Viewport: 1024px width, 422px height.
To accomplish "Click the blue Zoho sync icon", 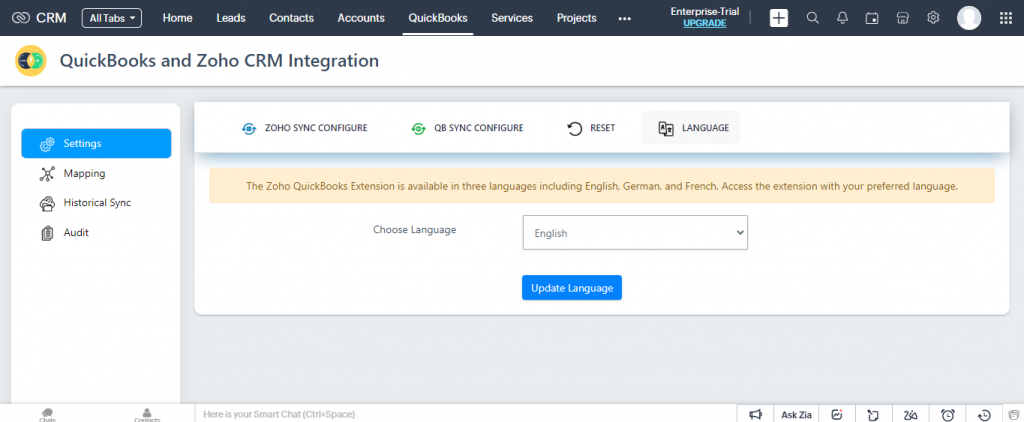I will (x=249, y=129).
